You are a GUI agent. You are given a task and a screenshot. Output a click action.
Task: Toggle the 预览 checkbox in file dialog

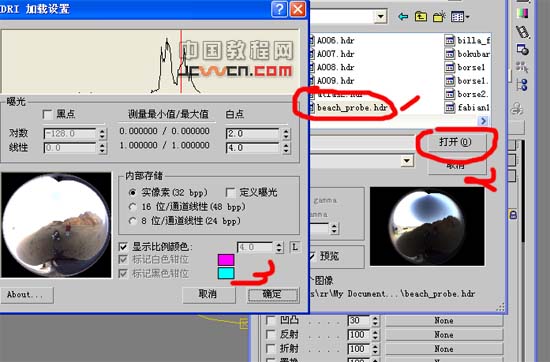pos(311,256)
